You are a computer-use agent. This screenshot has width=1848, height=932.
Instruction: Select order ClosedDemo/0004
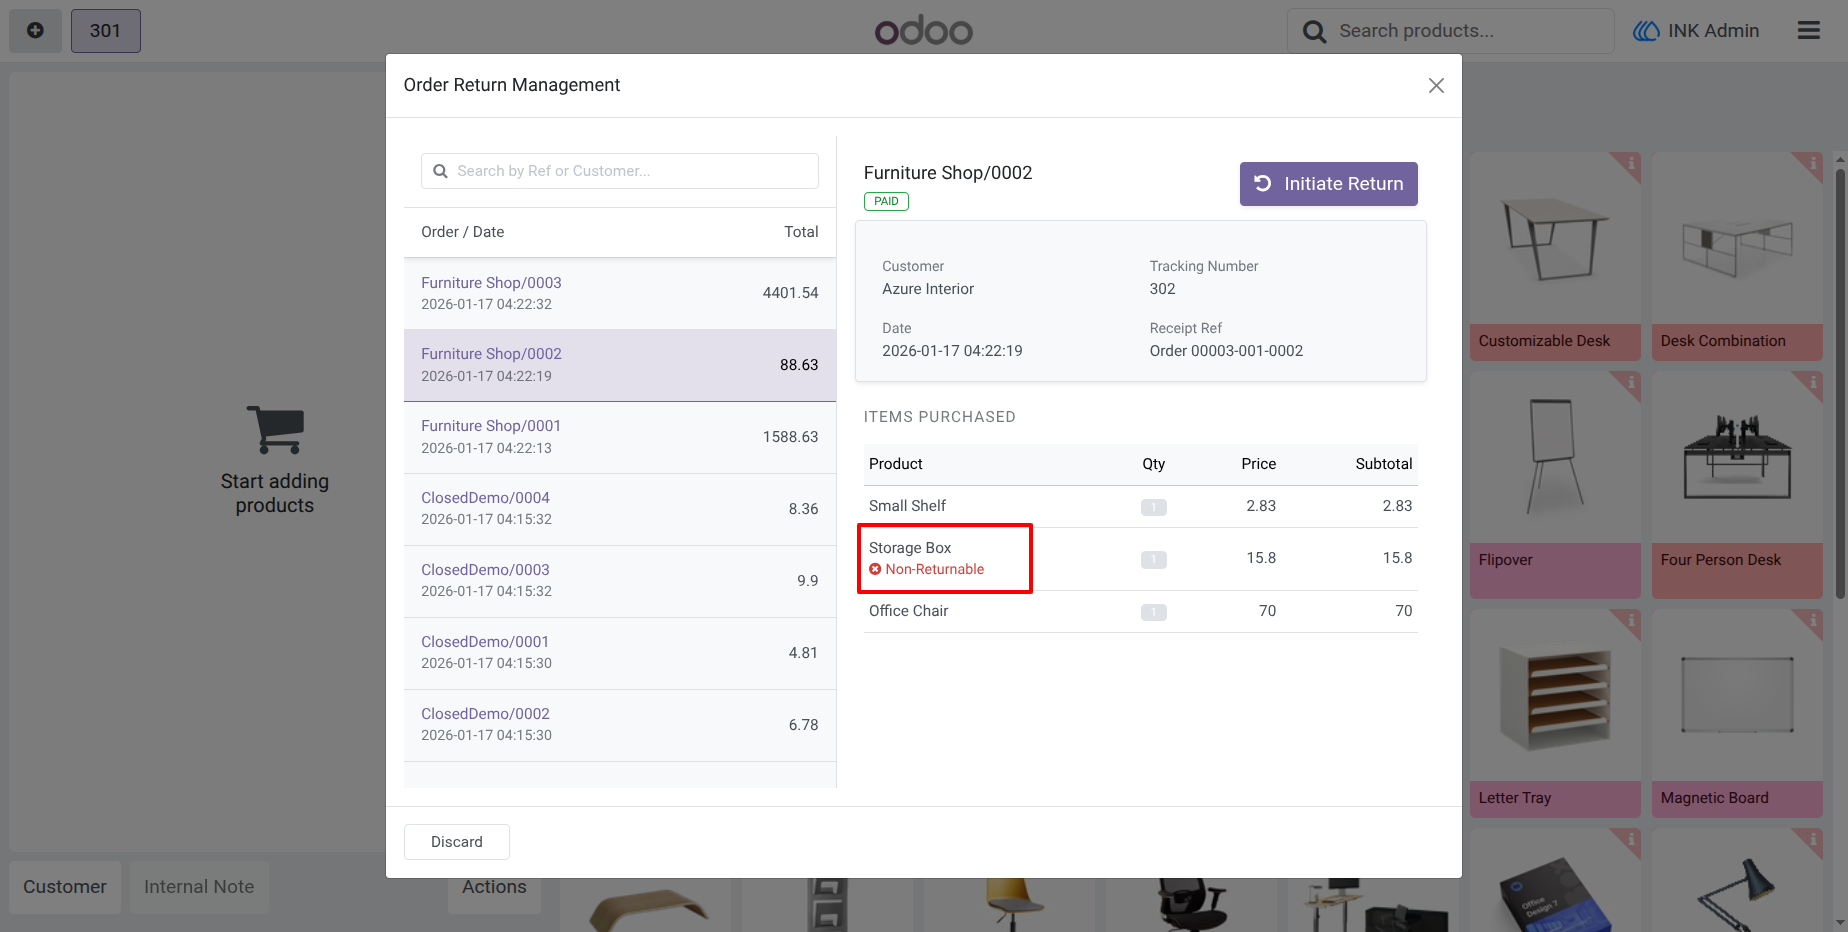620,509
